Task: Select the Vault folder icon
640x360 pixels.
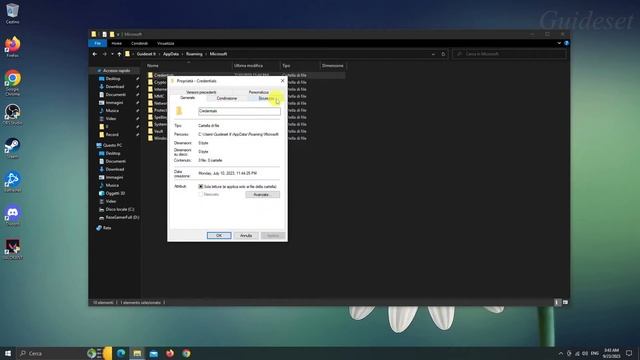Action: click(150, 131)
